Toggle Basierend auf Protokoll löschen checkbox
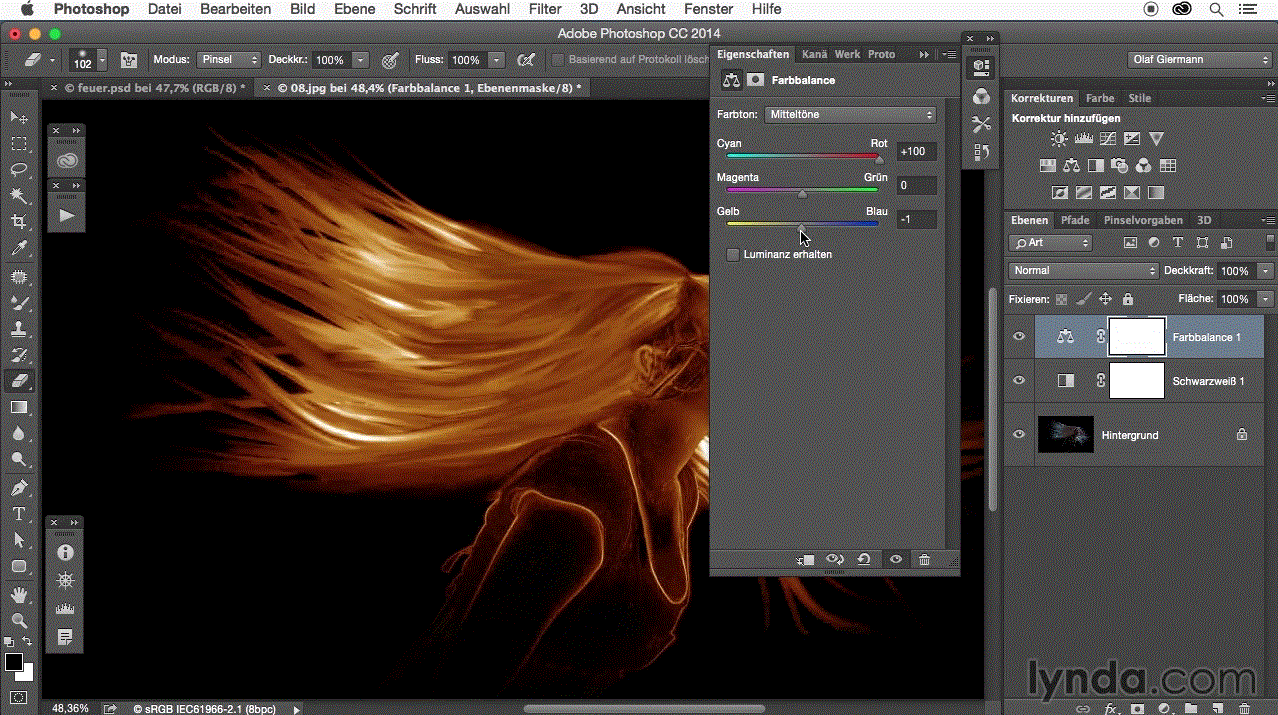This screenshot has width=1278, height=715. click(x=558, y=60)
